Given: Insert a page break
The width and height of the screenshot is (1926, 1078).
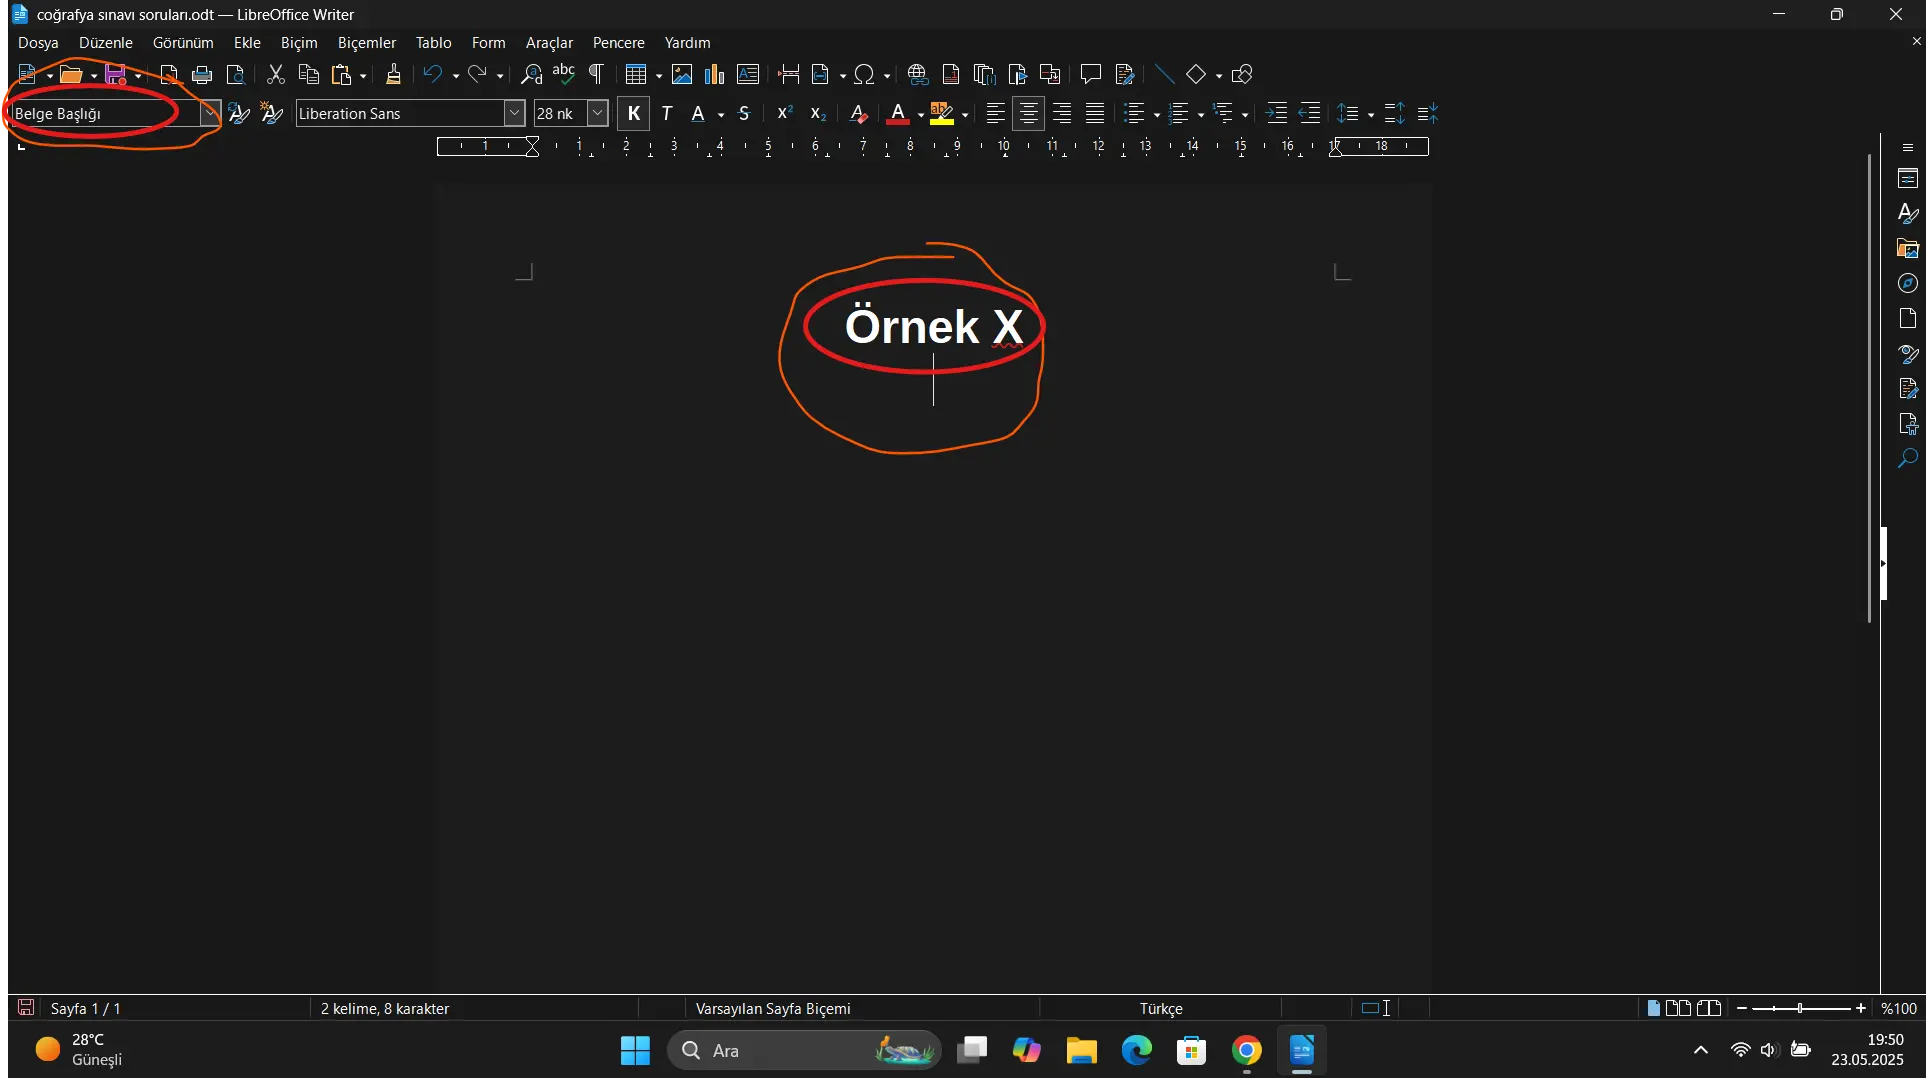Looking at the screenshot, I should point(789,74).
